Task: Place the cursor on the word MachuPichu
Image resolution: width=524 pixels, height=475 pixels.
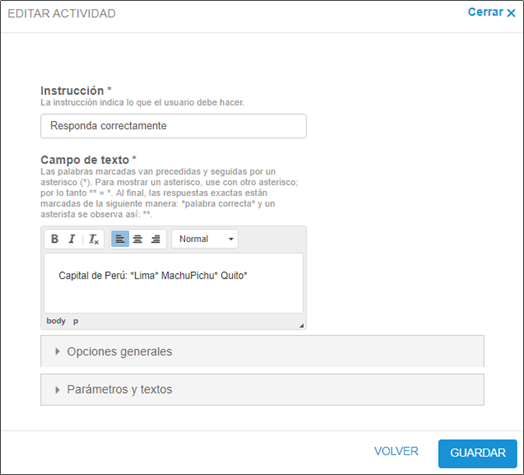Action: point(187,275)
